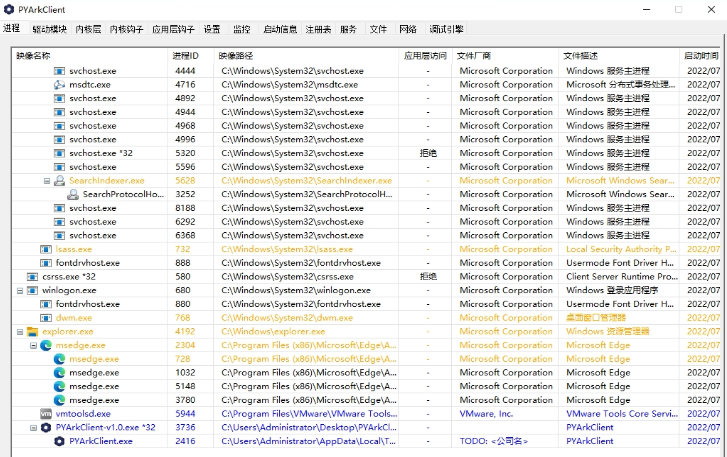Sort by the 映像路径 column header

pos(306,56)
